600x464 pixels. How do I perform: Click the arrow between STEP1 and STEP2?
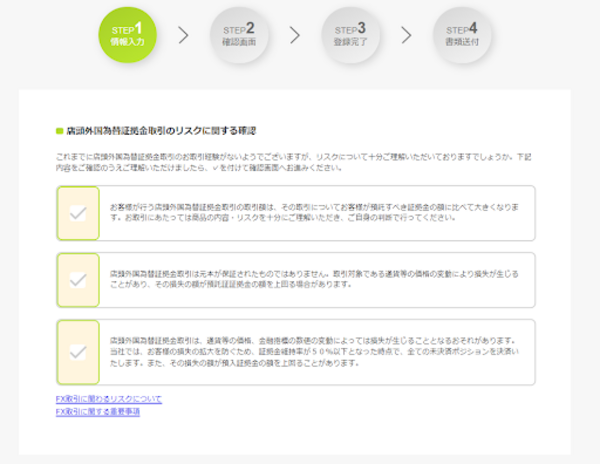click(184, 35)
